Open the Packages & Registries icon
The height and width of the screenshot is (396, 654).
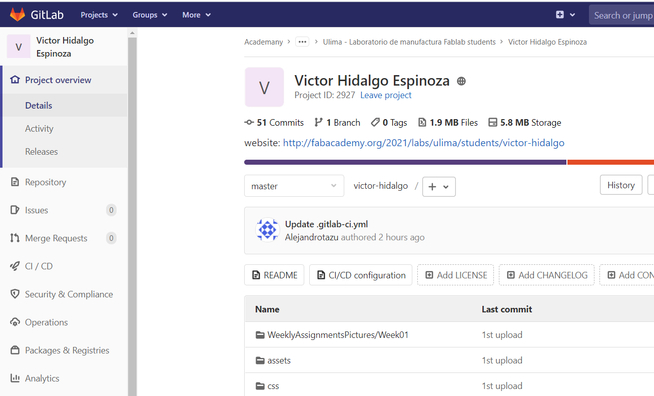(15, 350)
